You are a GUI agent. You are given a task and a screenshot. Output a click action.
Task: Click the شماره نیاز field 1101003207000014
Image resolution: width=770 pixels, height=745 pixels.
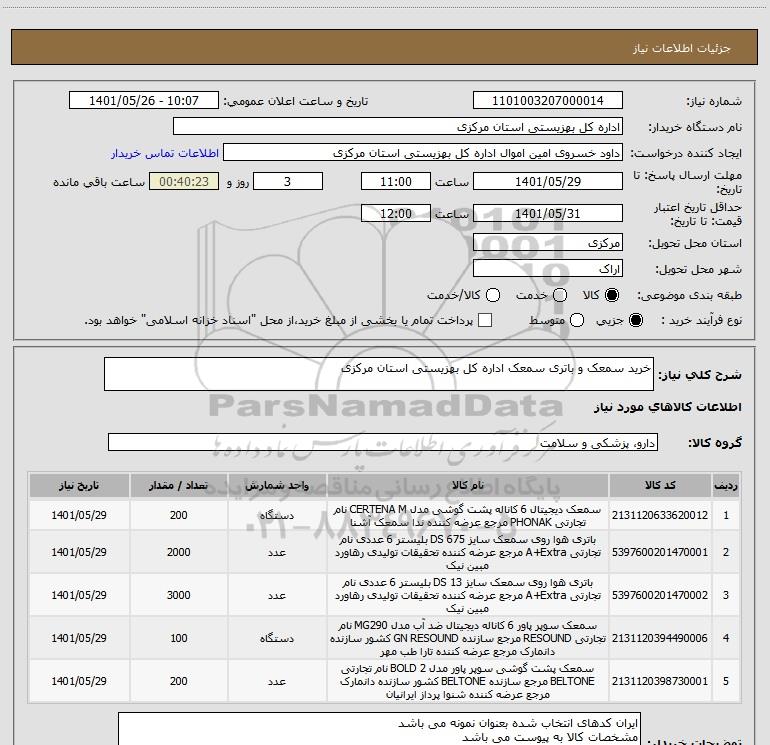(548, 101)
